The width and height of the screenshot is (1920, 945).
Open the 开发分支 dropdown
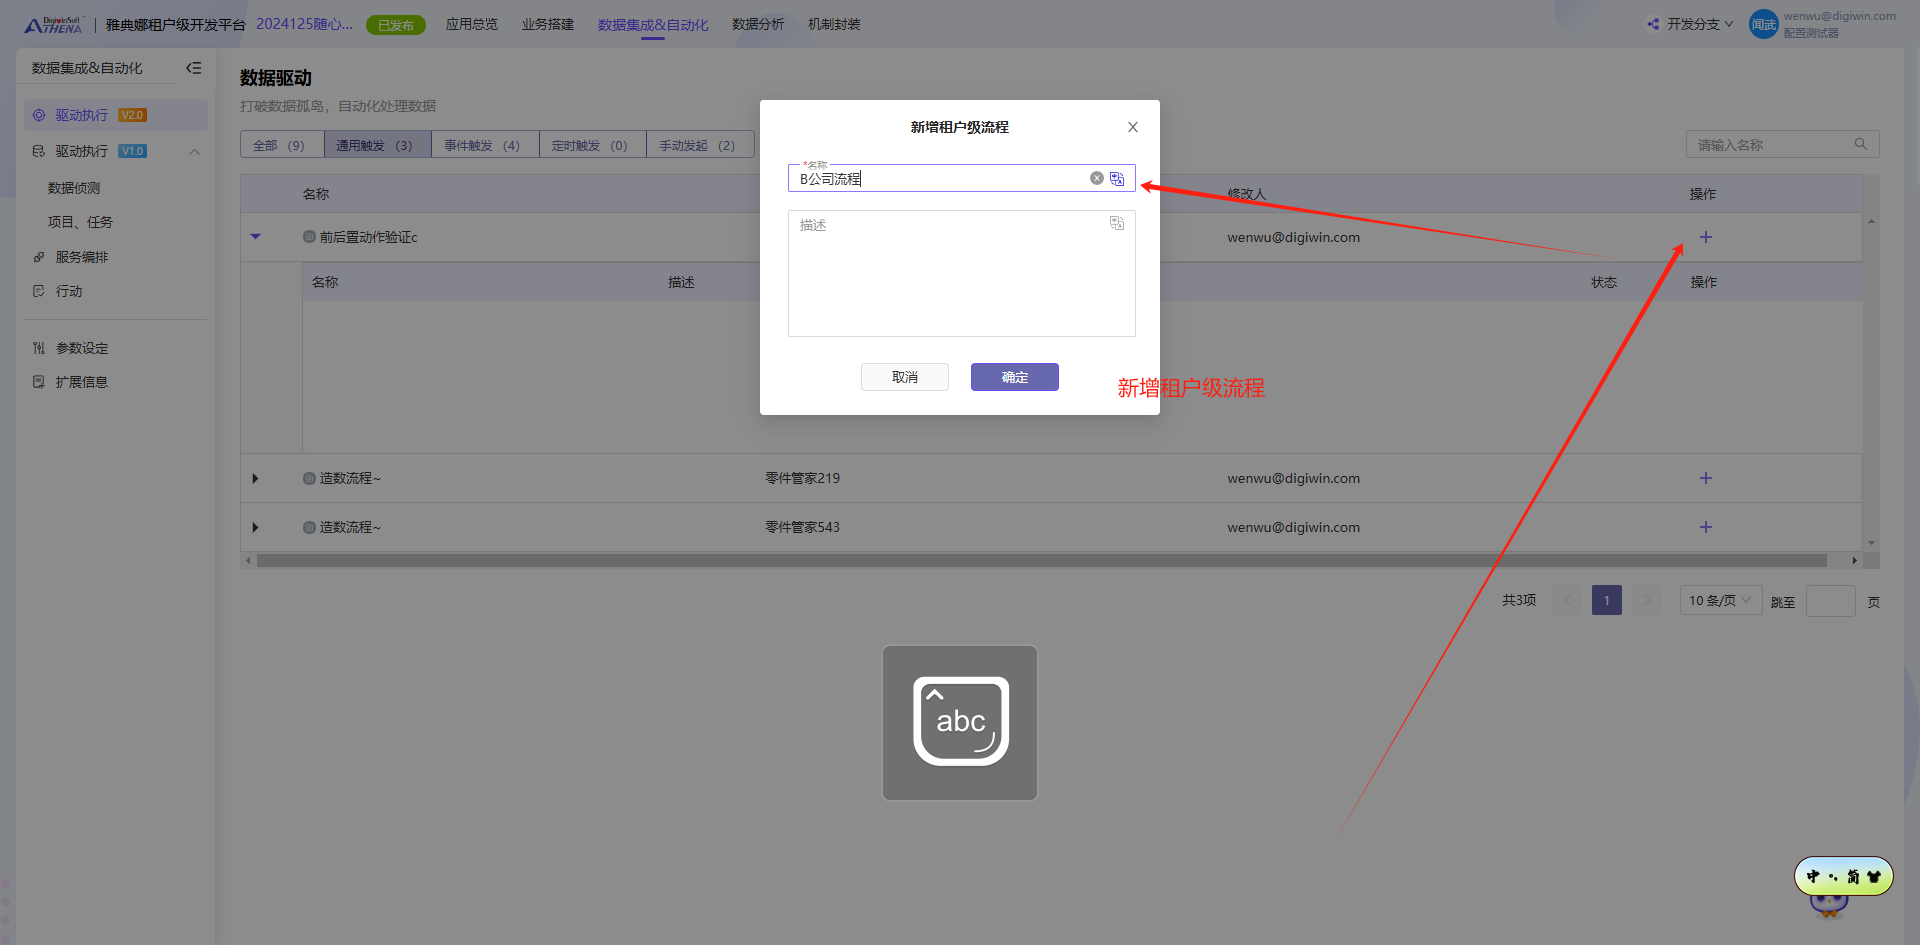(x=1700, y=24)
